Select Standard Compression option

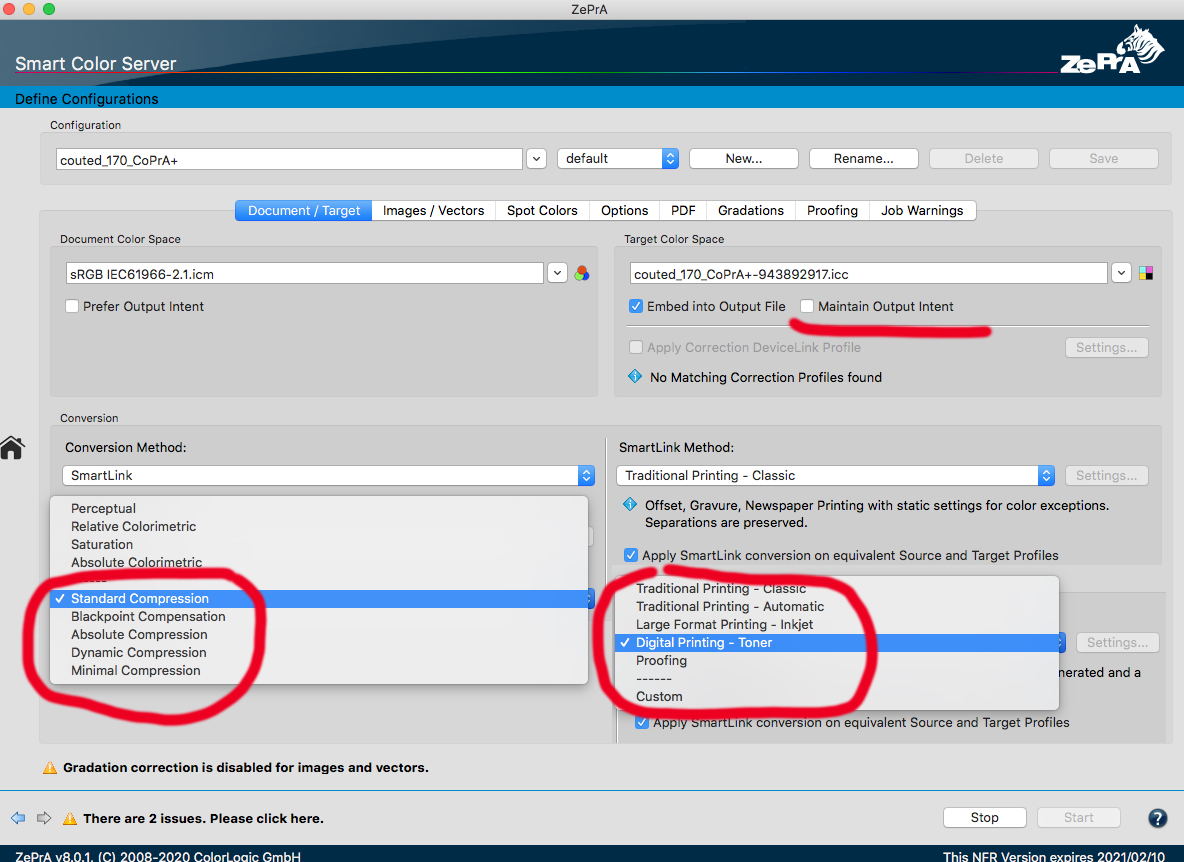pyautogui.click(x=319, y=599)
